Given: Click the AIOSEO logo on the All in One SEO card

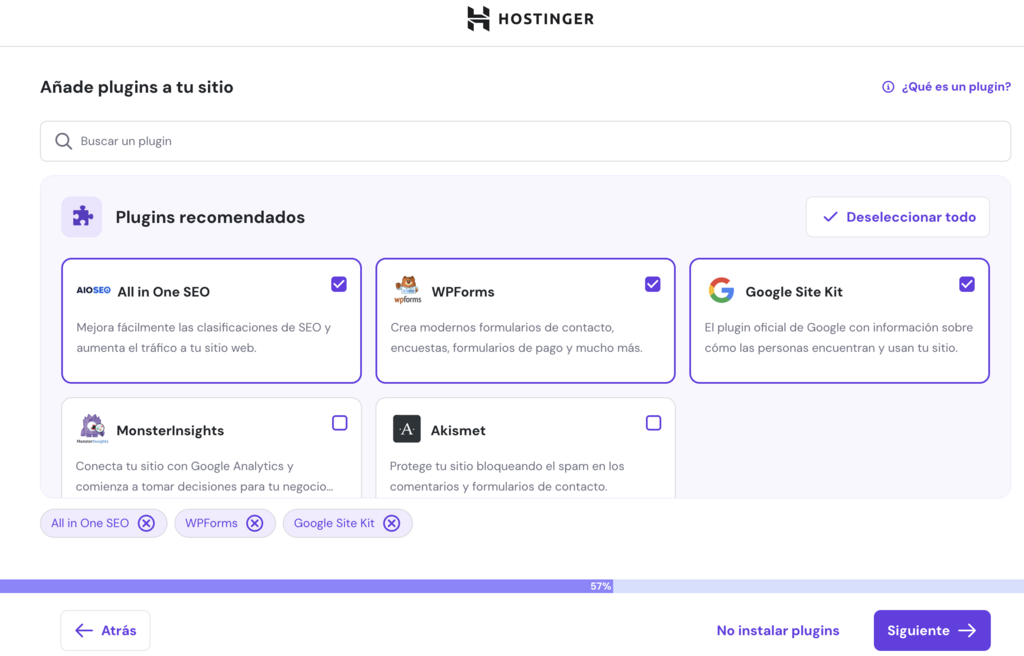Looking at the screenshot, I should (x=92, y=290).
